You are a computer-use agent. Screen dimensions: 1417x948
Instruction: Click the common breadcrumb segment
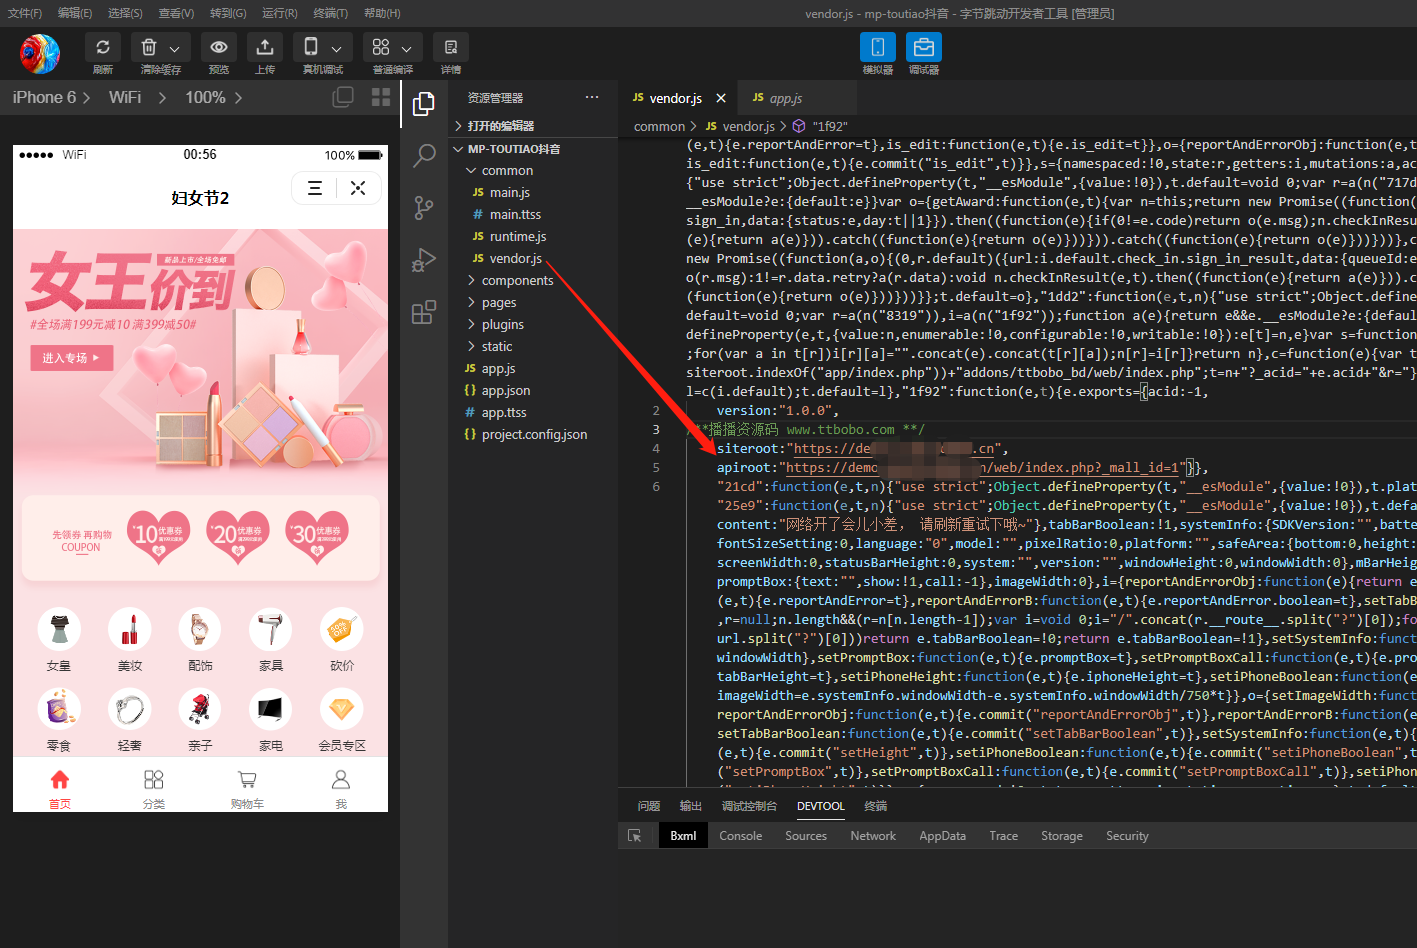coord(659,127)
